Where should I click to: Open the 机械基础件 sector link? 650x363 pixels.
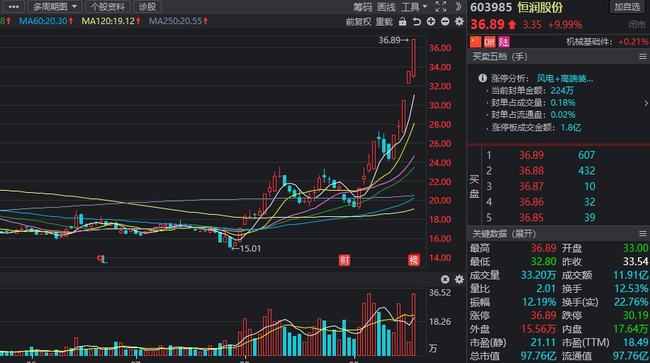589,42
